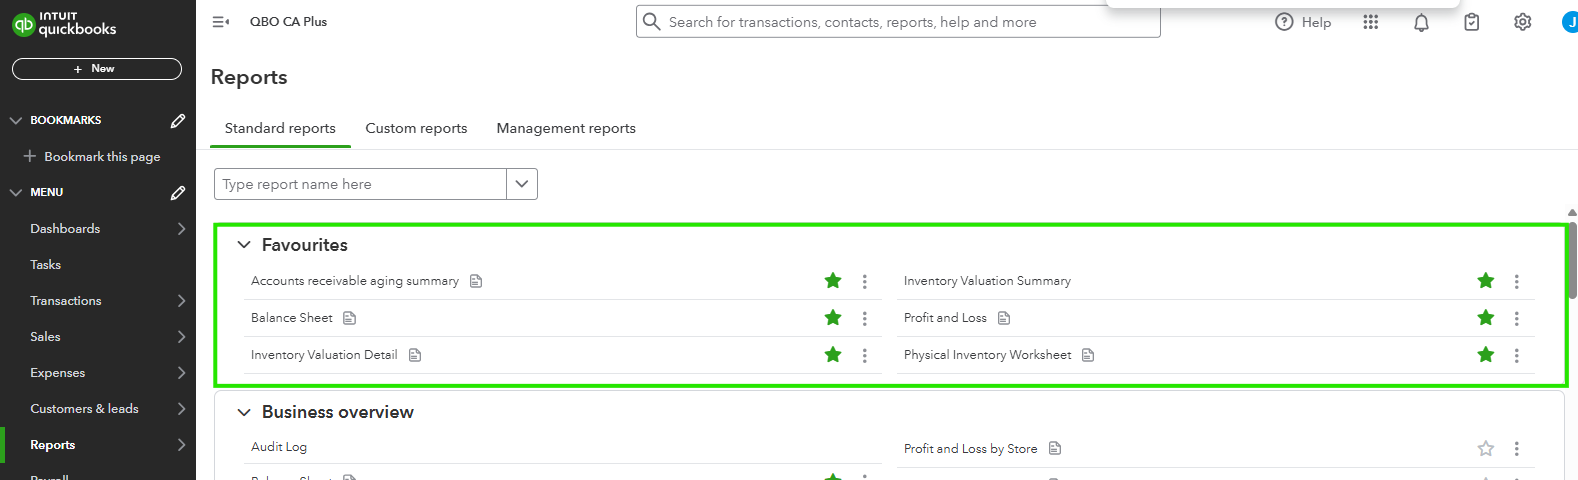Unfavourite Profit and Loss star
Image resolution: width=1578 pixels, height=480 pixels.
point(1486,318)
